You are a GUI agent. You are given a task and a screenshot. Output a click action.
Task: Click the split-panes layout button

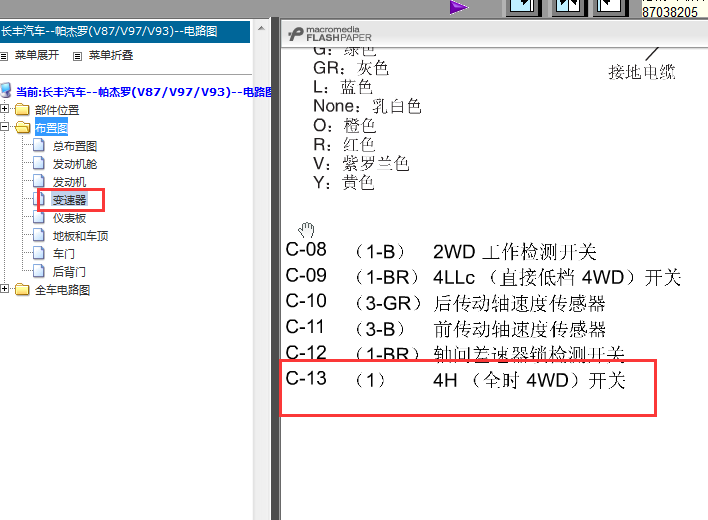pyautogui.click(x=568, y=6)
